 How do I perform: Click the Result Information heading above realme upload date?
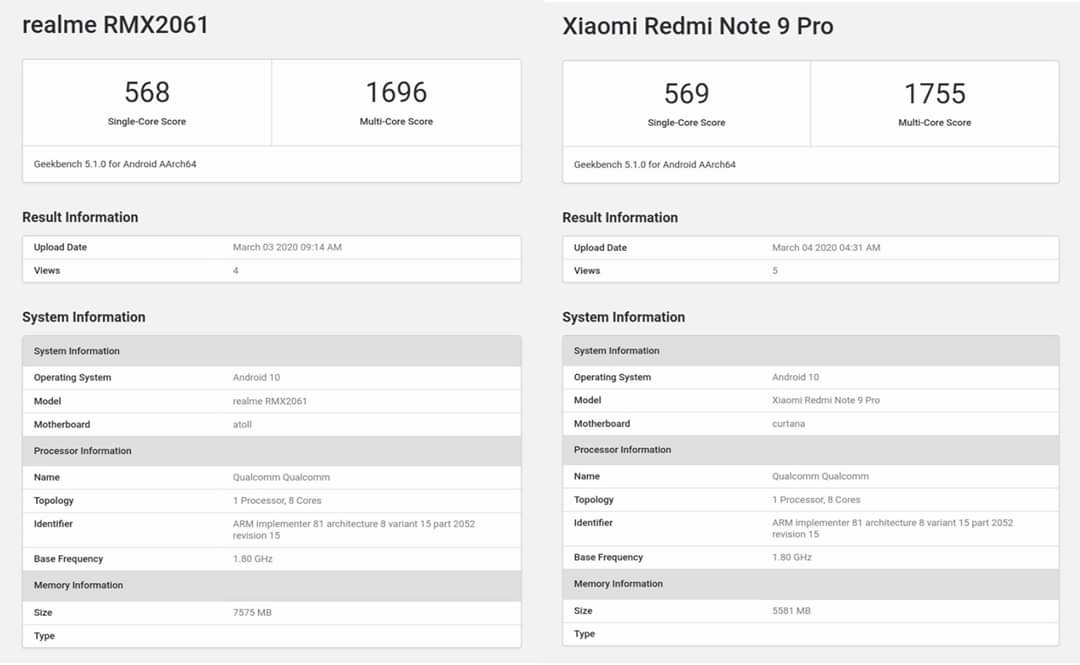(x=80, y=217)
